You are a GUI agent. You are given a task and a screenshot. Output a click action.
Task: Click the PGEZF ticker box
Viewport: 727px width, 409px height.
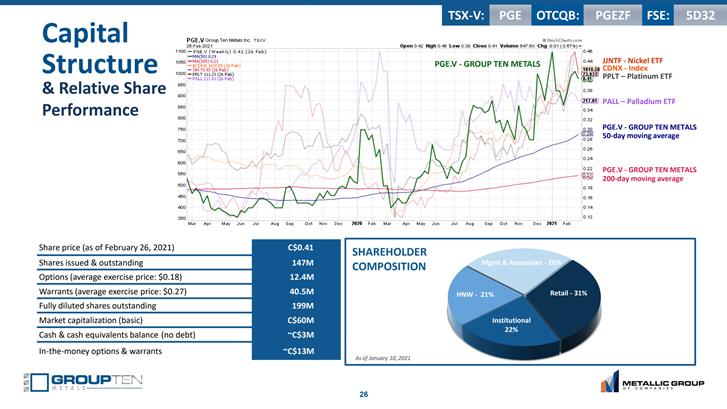click(613, 15)
